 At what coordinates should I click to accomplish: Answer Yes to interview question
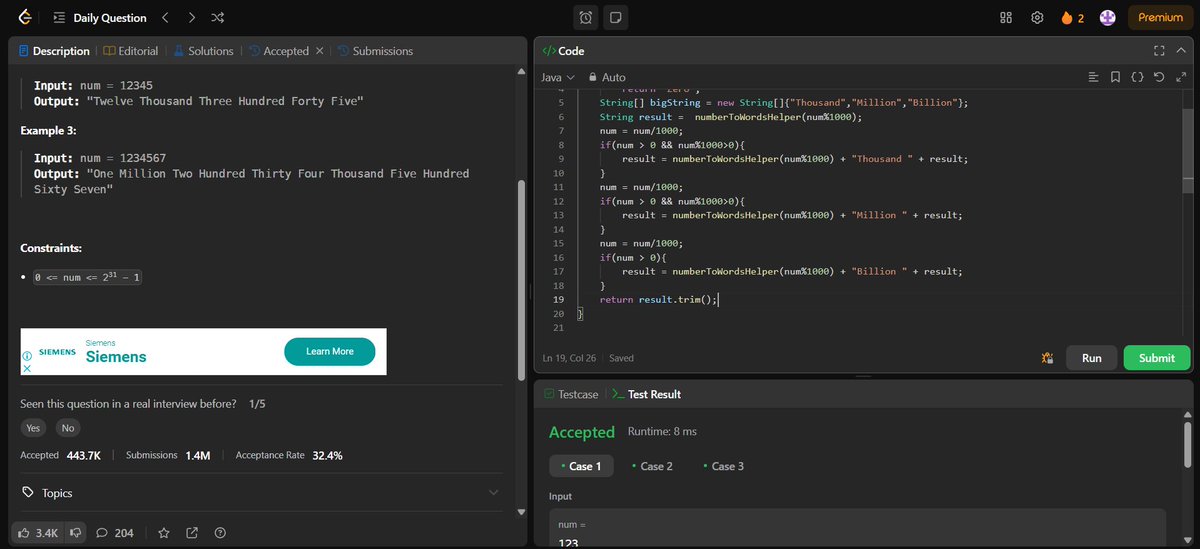point(34,427)
